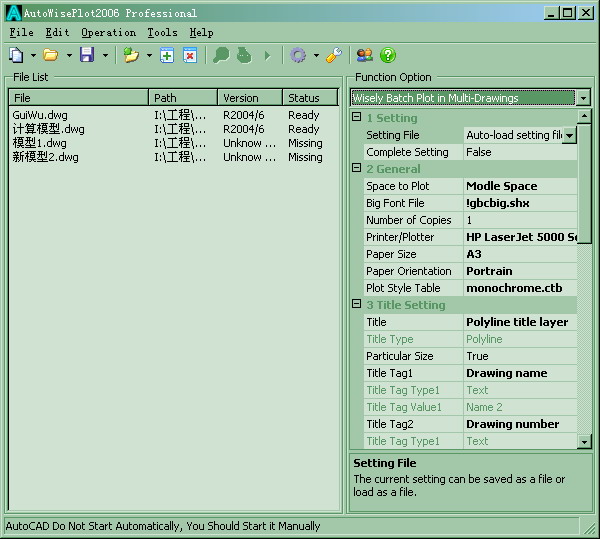Maximize the AutoWisePlot window
Image resolution: width=600 pixels, height=539 pixels.
coord(567,13)
